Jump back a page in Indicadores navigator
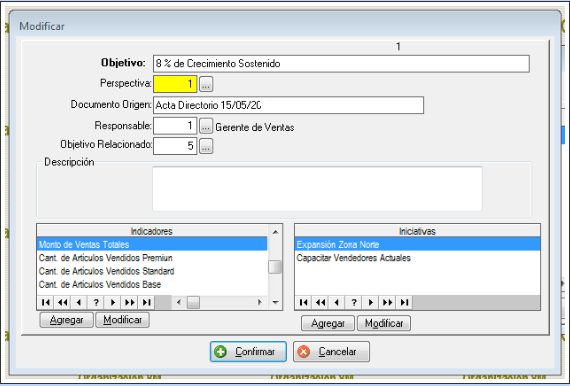 (63, 302)
